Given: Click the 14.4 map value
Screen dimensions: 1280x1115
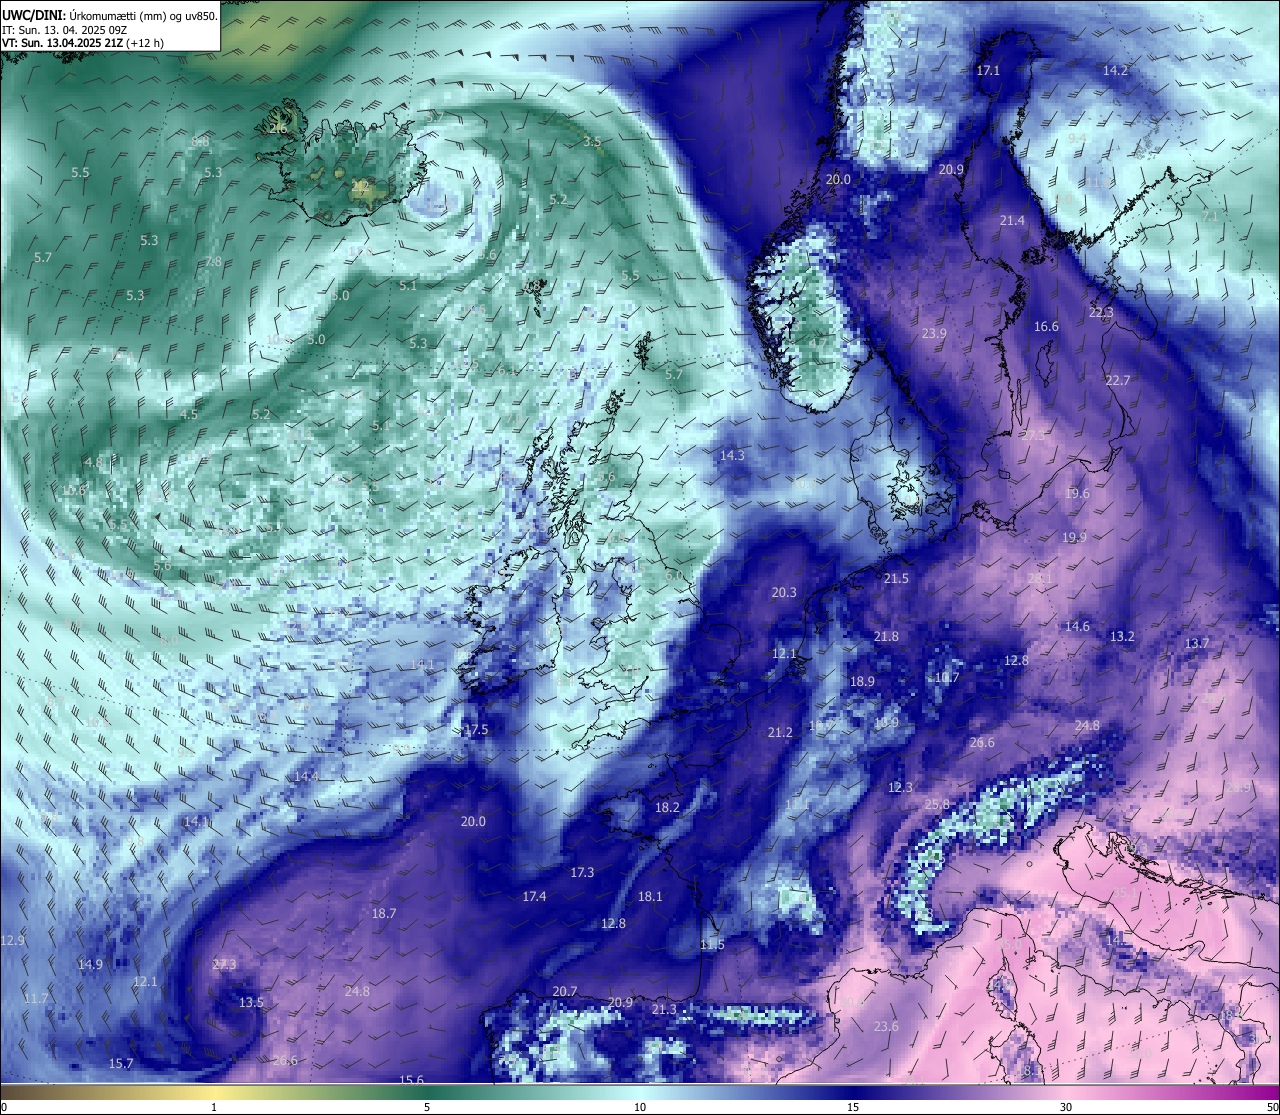Looking at the screenshot, I should tap(306, 777).
